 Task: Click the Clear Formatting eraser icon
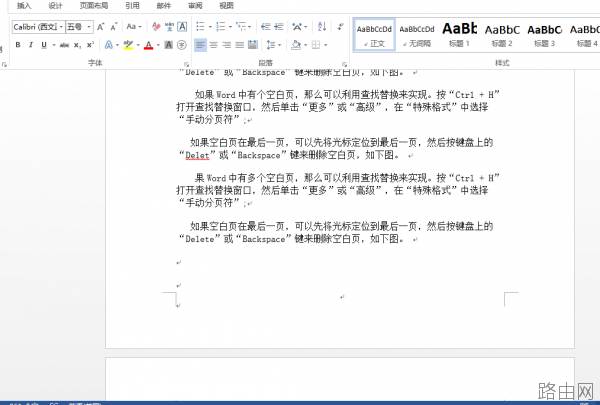[156, 27]
